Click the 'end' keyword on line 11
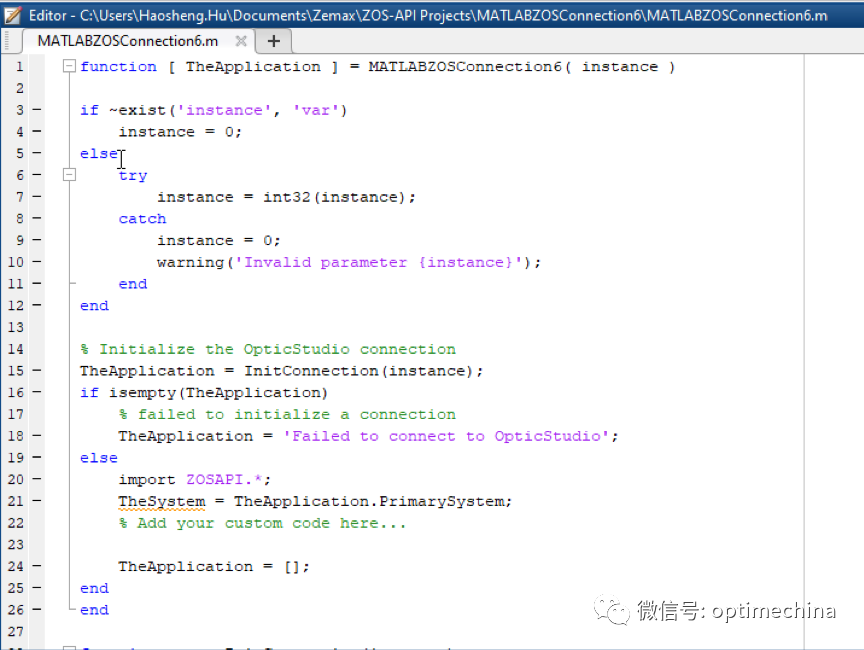 [x=133, y=284]
